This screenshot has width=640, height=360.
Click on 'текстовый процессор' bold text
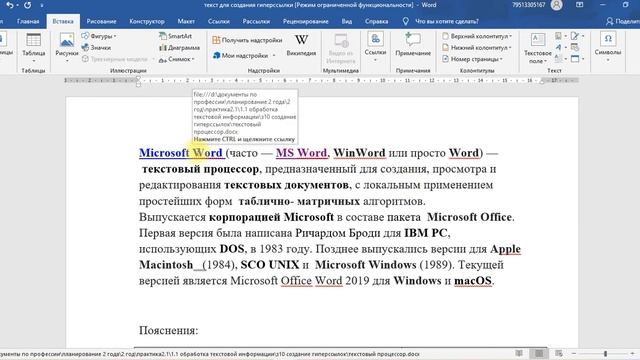click(x=200, y=169)
